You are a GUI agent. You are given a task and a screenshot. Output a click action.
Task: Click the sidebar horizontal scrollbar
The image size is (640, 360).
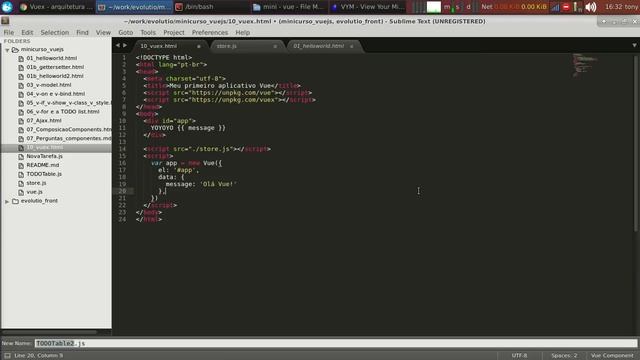coord(50,332)
